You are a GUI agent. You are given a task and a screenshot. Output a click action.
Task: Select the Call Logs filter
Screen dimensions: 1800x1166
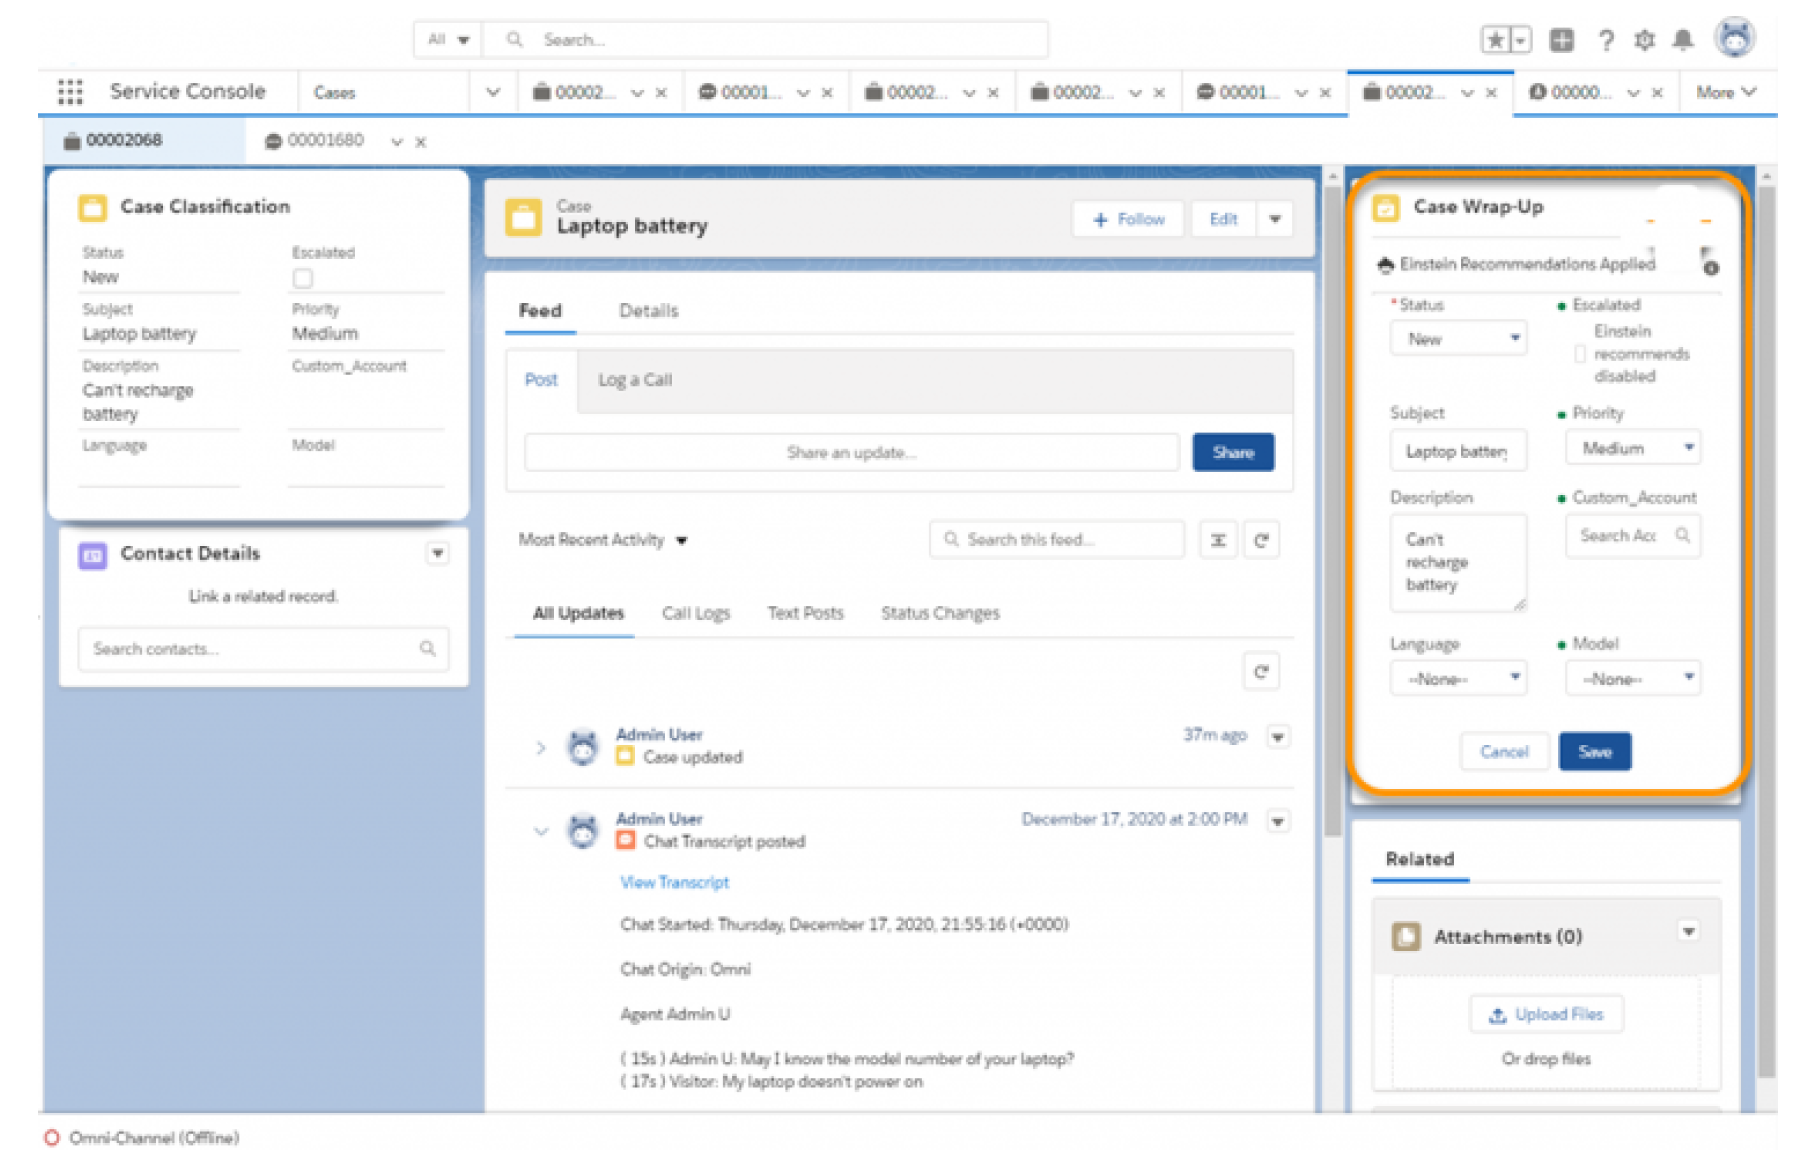[696, 613]
